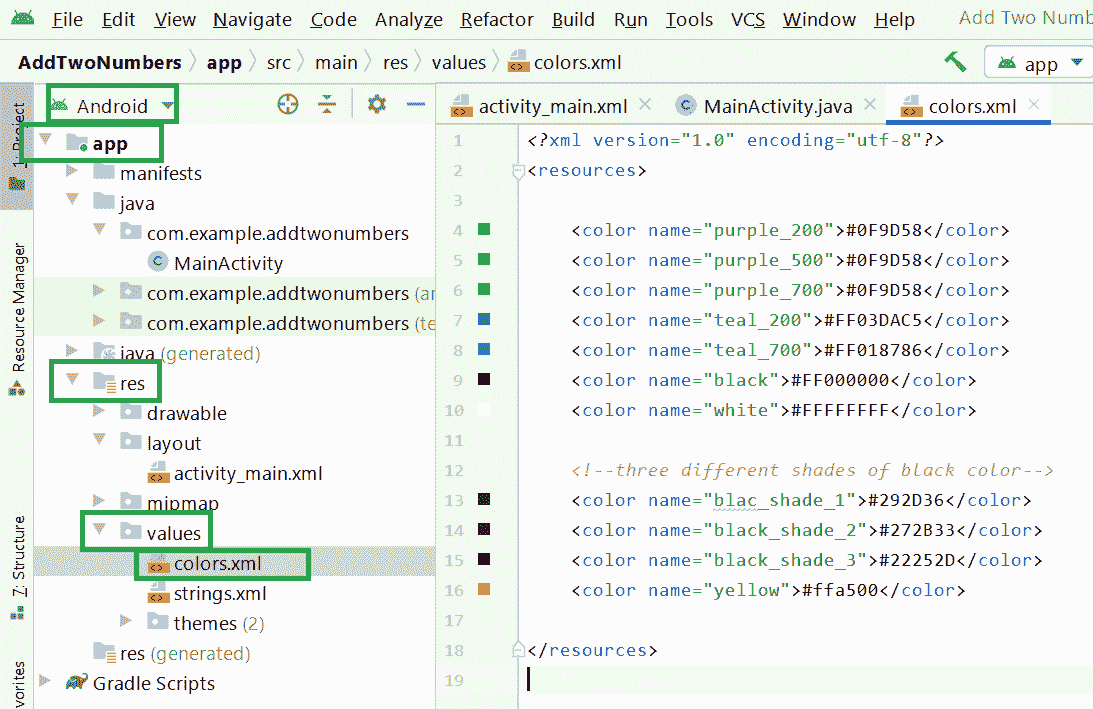
Task: Open the Refactor menu
Action: [497, 19]
